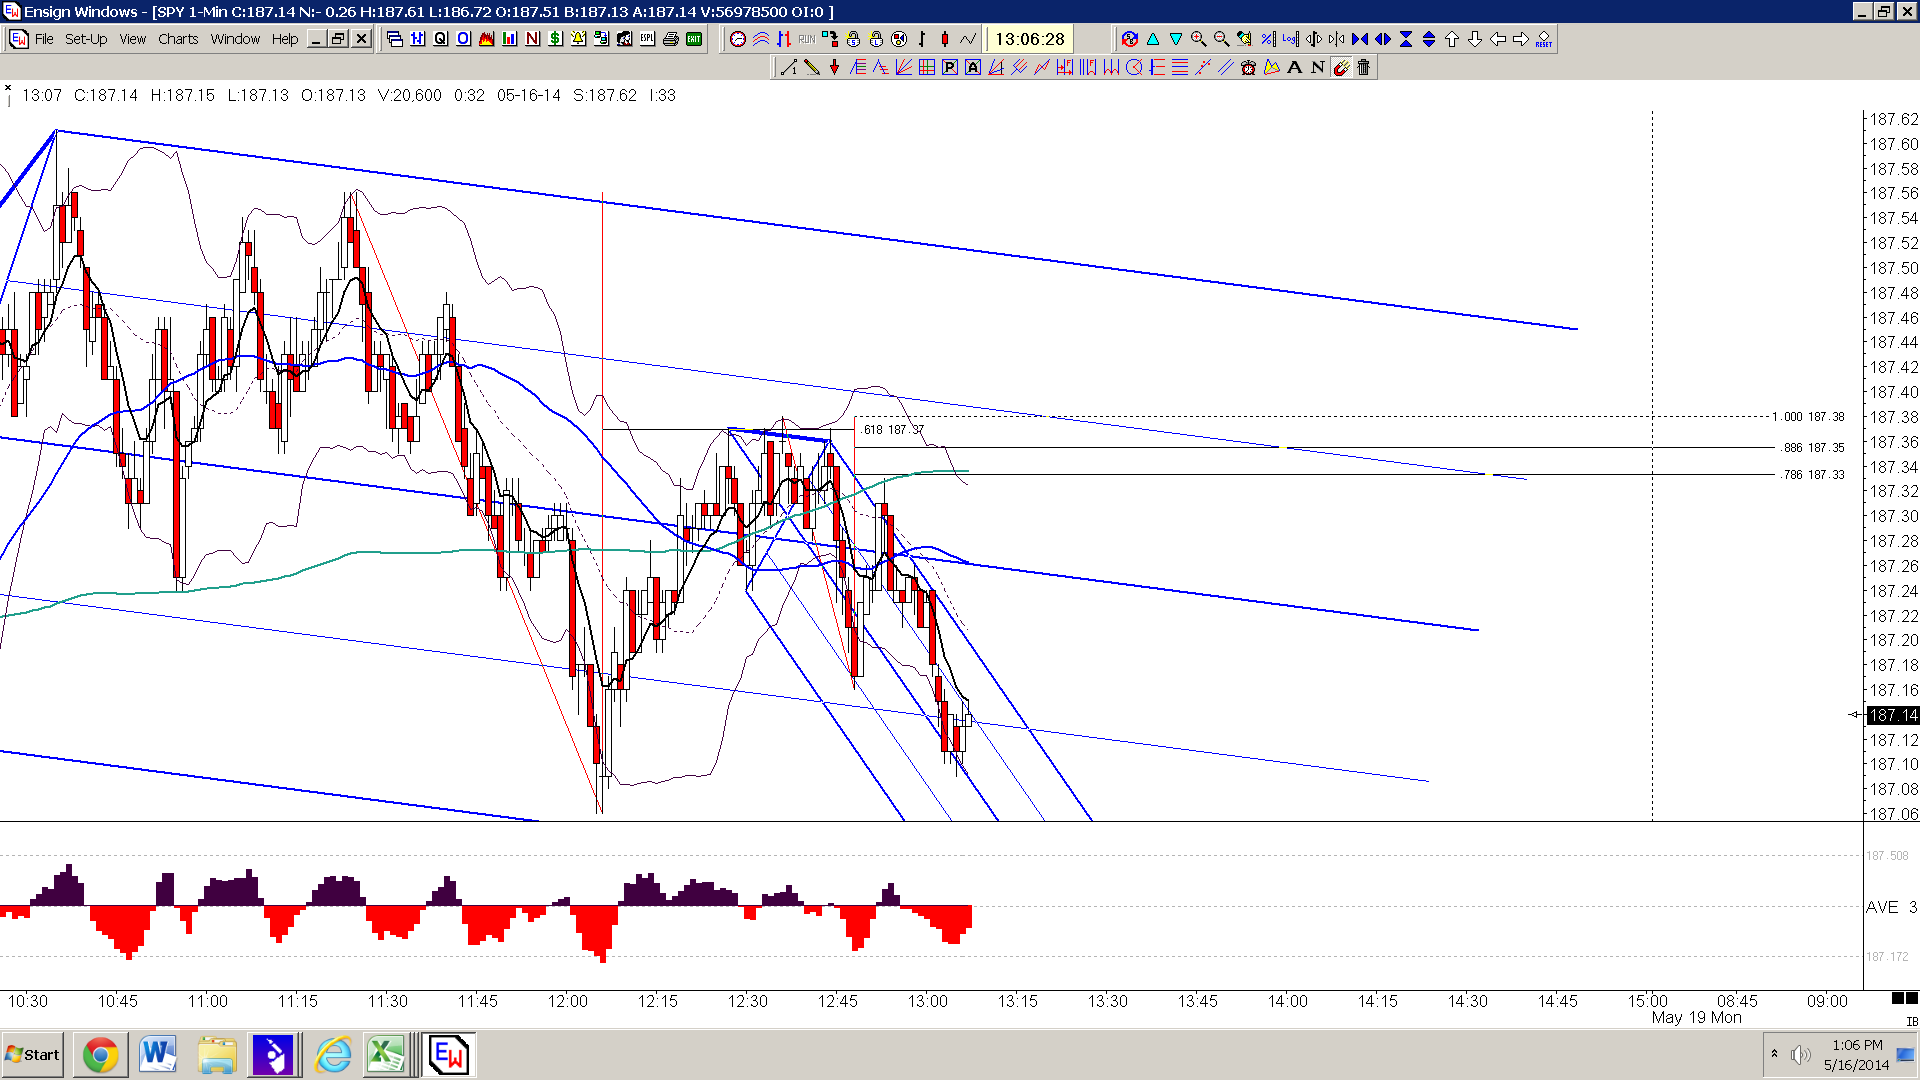This screenshot has height=1080, width=1920.
Task: Select the circle/arc drawing tool
Action: 1134,67
